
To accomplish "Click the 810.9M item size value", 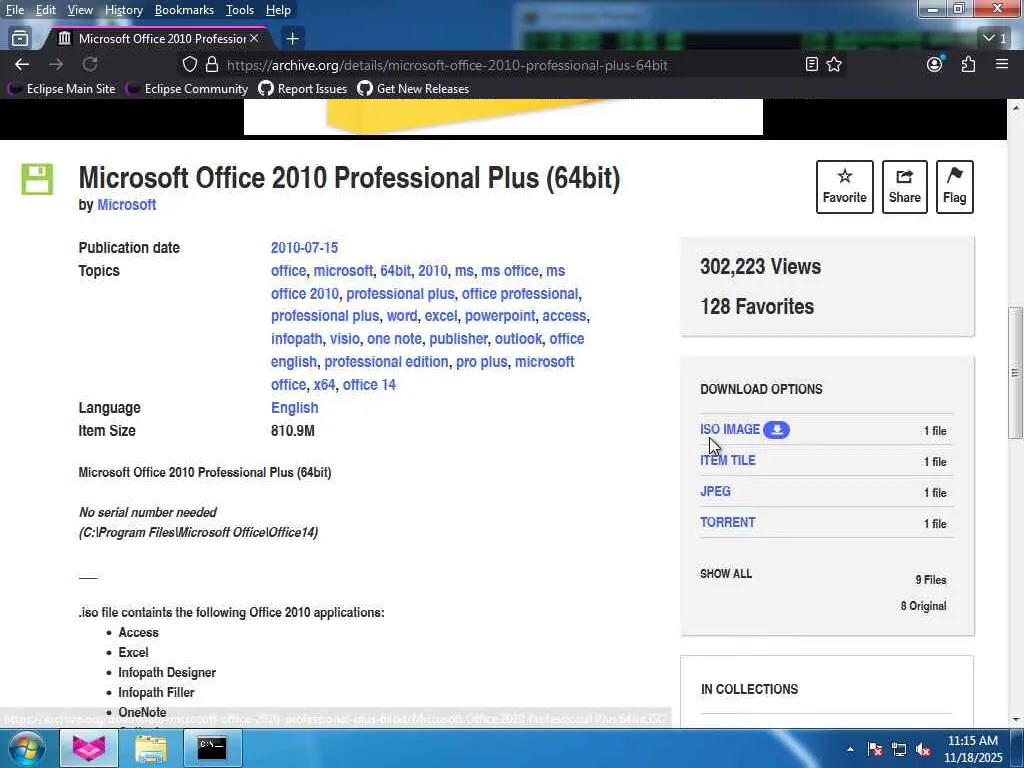I will click(293, 430).
